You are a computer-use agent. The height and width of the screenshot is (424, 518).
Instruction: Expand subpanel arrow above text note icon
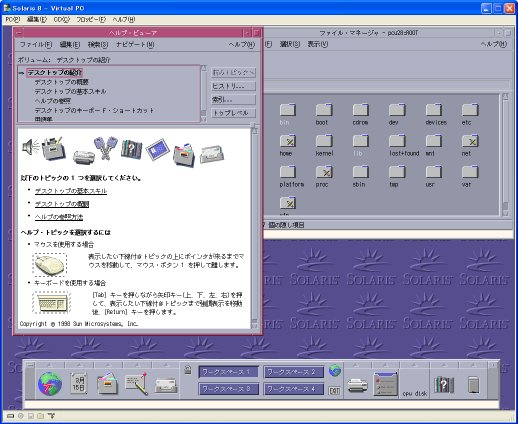pyautogui.click(x=136, y=365)
